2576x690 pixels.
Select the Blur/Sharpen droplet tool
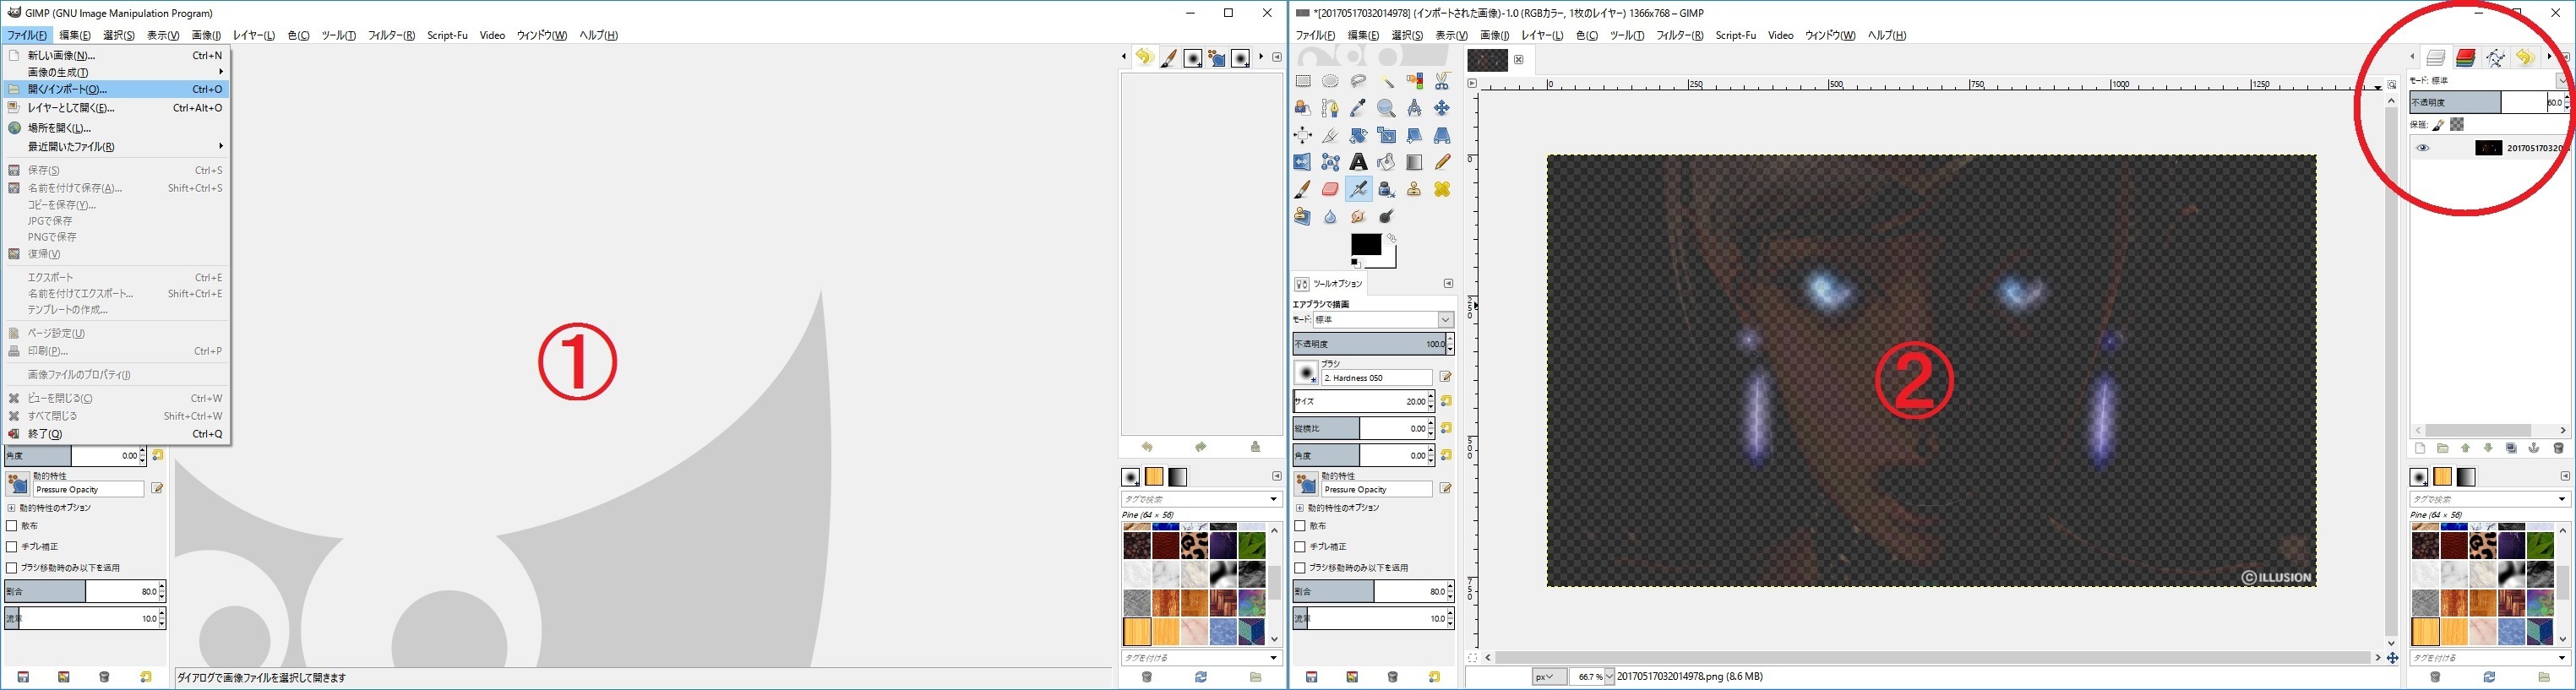point(1330,216)
